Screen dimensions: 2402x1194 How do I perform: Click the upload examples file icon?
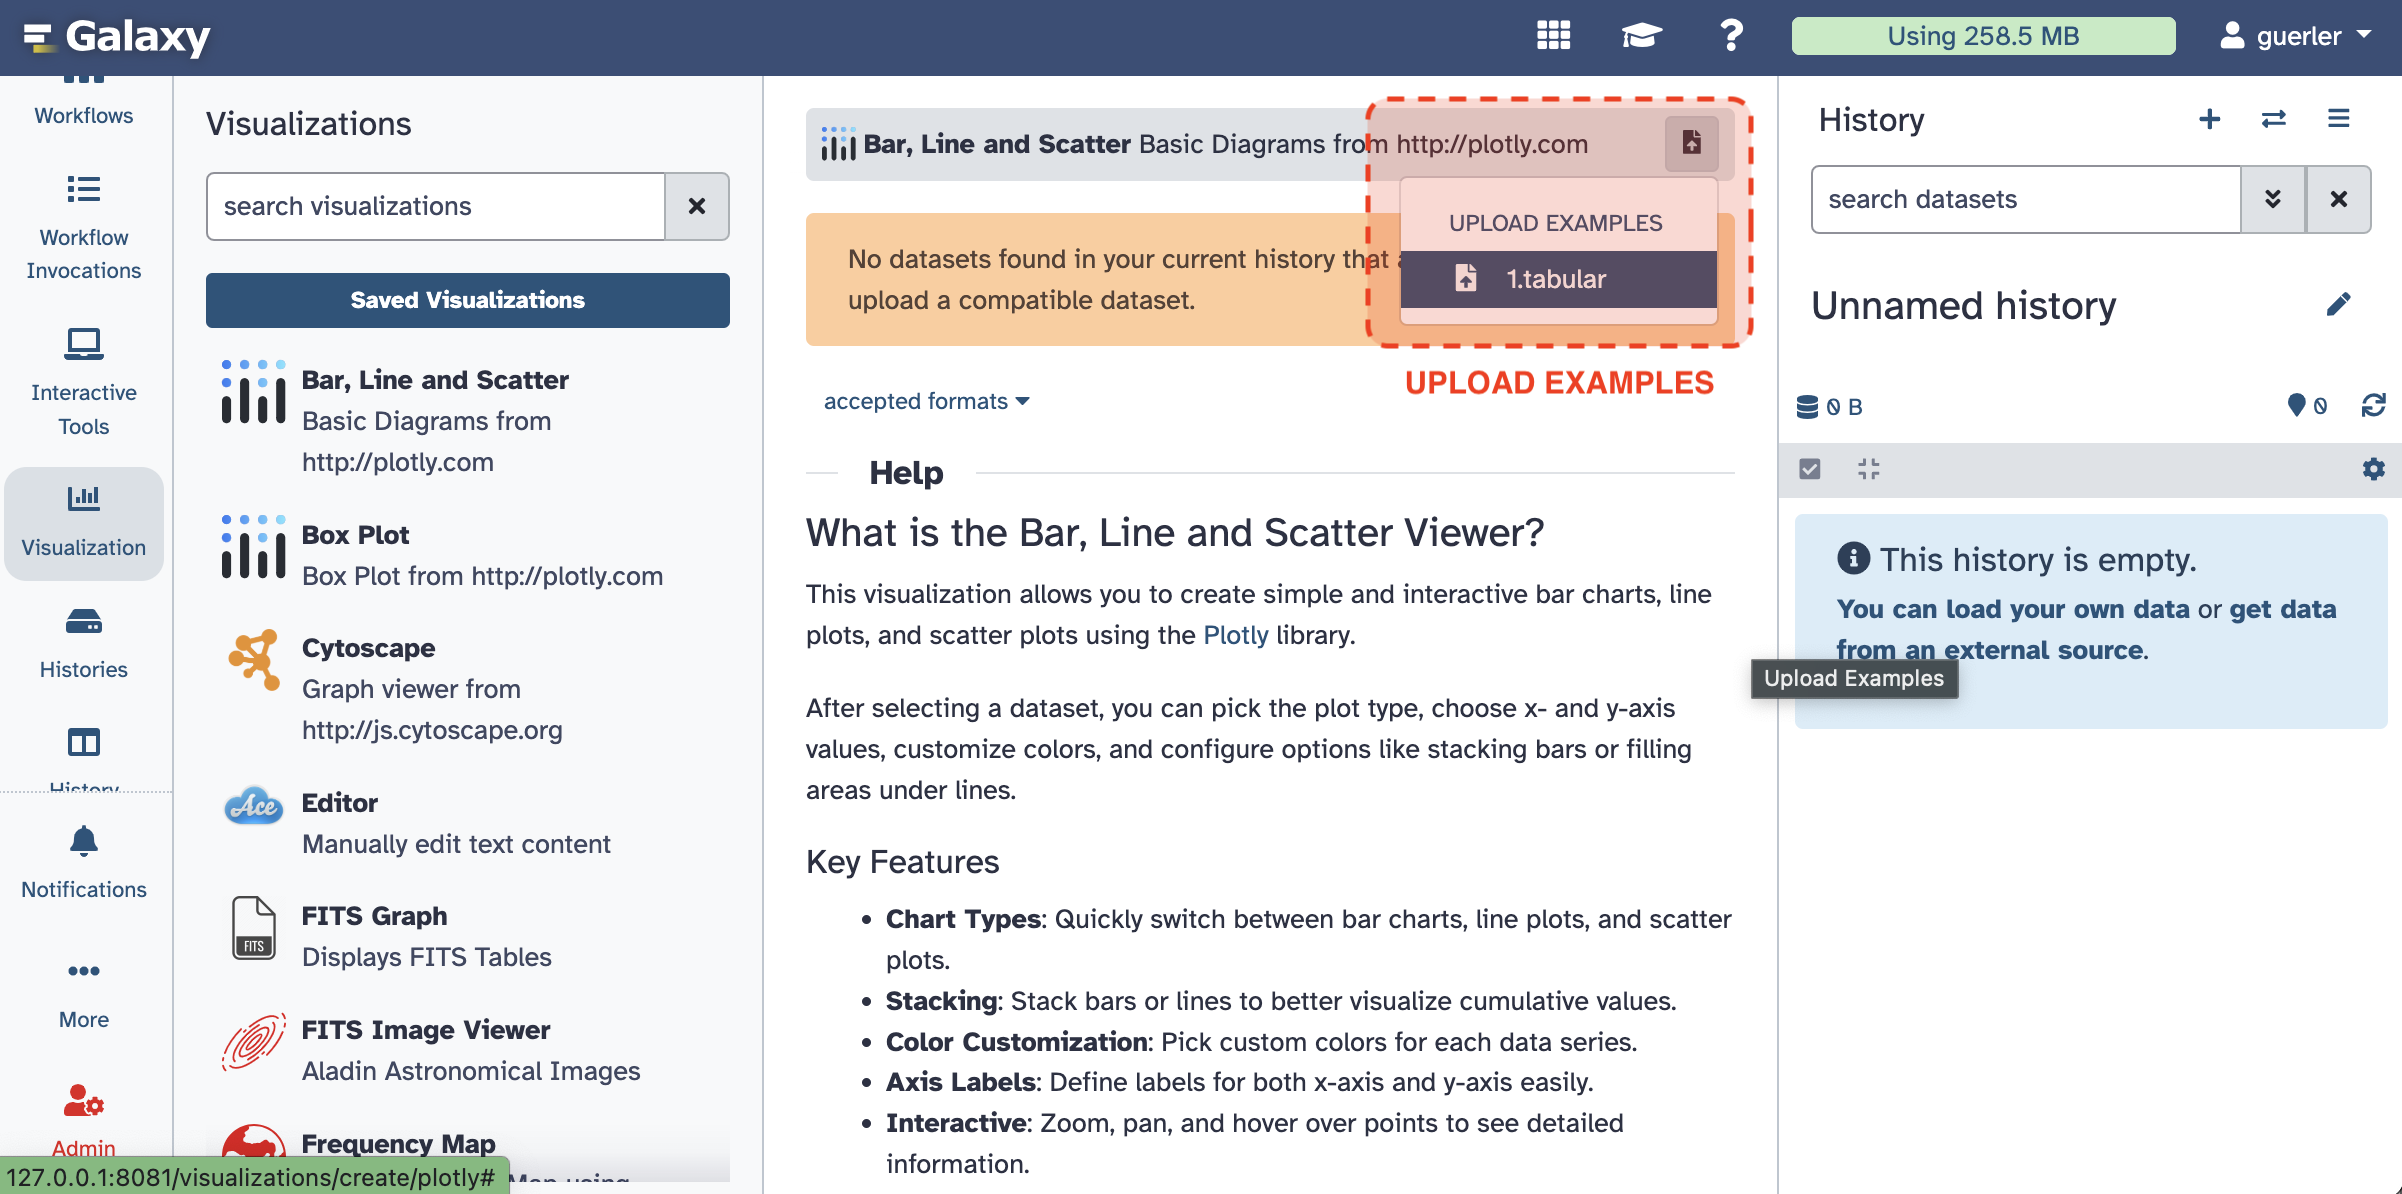click(x=1691, y=143)
